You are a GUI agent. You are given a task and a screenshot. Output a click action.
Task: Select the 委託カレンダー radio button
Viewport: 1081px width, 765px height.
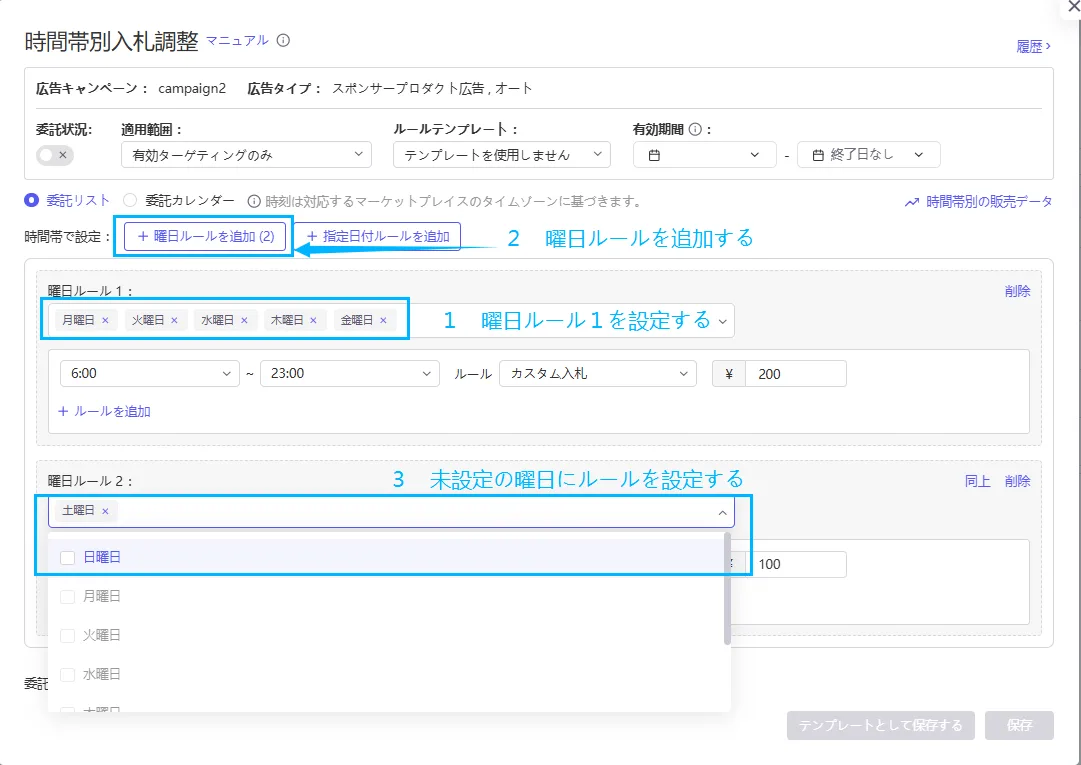tap(130, 201)
